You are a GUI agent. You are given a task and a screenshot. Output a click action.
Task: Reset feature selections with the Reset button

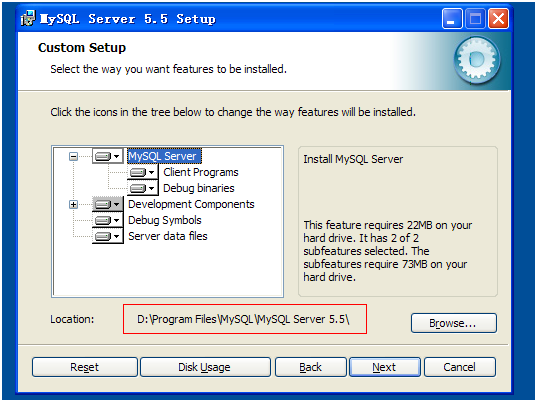(85, 367)
